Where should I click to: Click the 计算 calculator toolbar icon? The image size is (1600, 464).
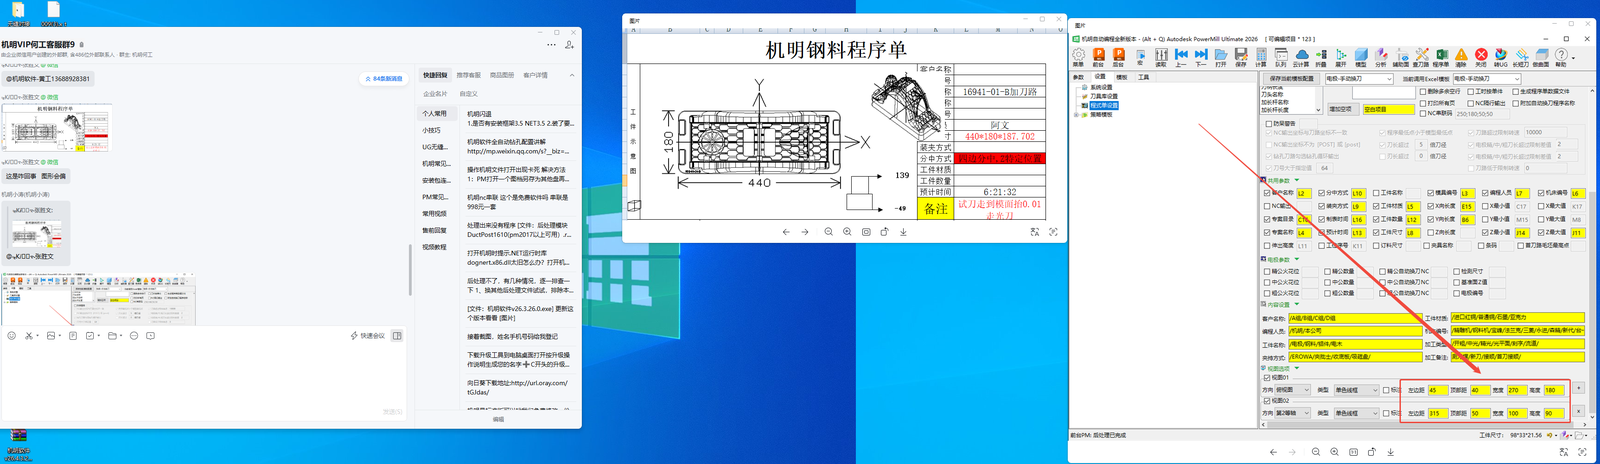pyautogui.click(x=1261, y=56)
